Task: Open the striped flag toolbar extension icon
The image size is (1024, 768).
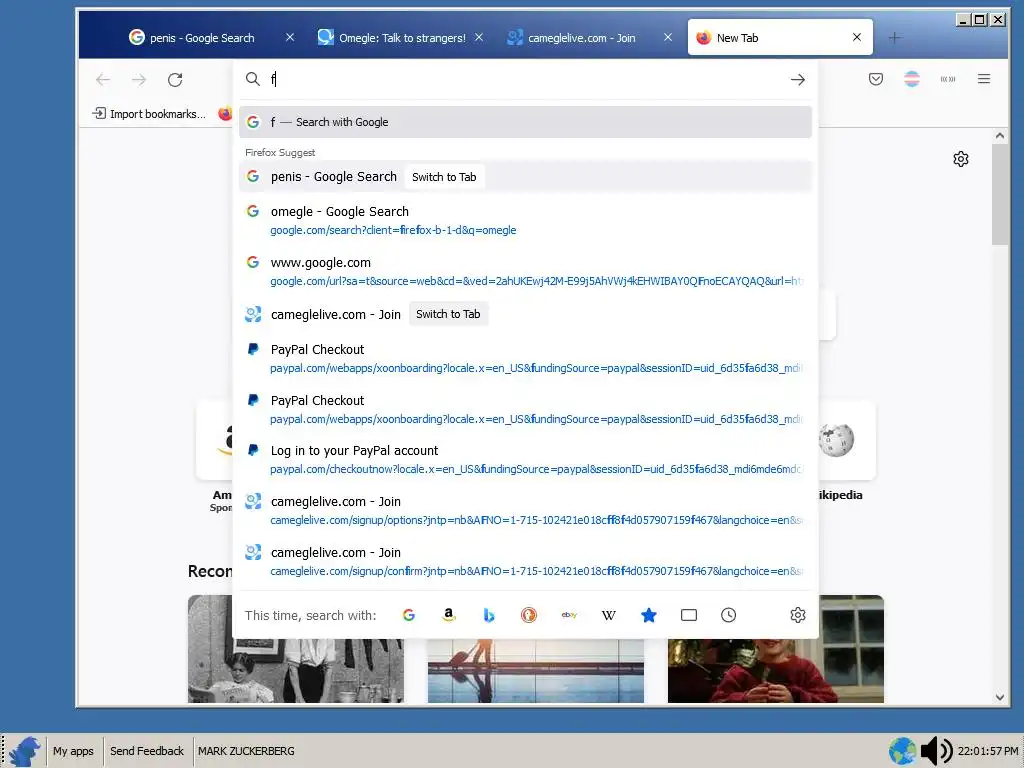Action: click(x=912, y=79)
